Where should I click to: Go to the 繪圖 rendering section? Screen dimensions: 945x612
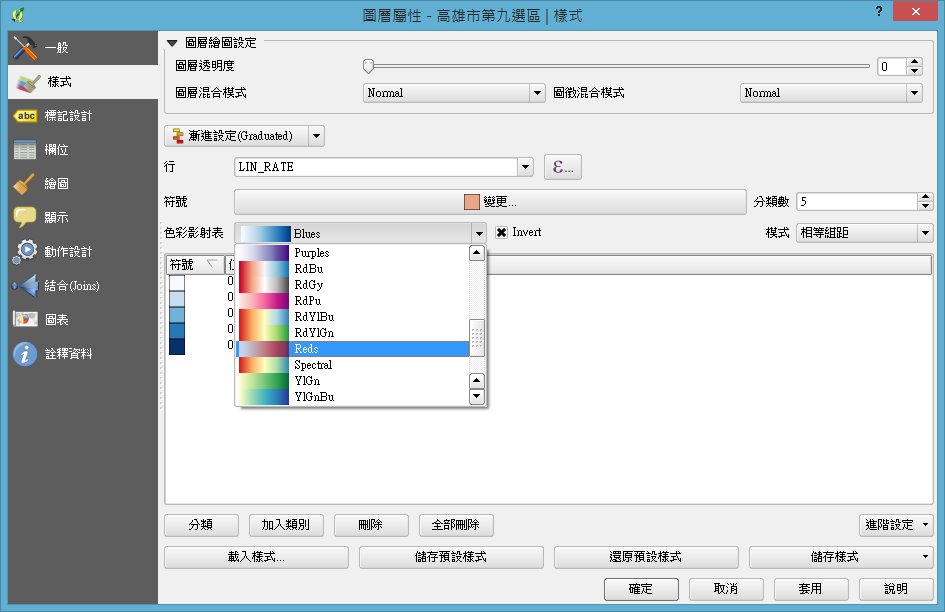[x=56, y=184]
